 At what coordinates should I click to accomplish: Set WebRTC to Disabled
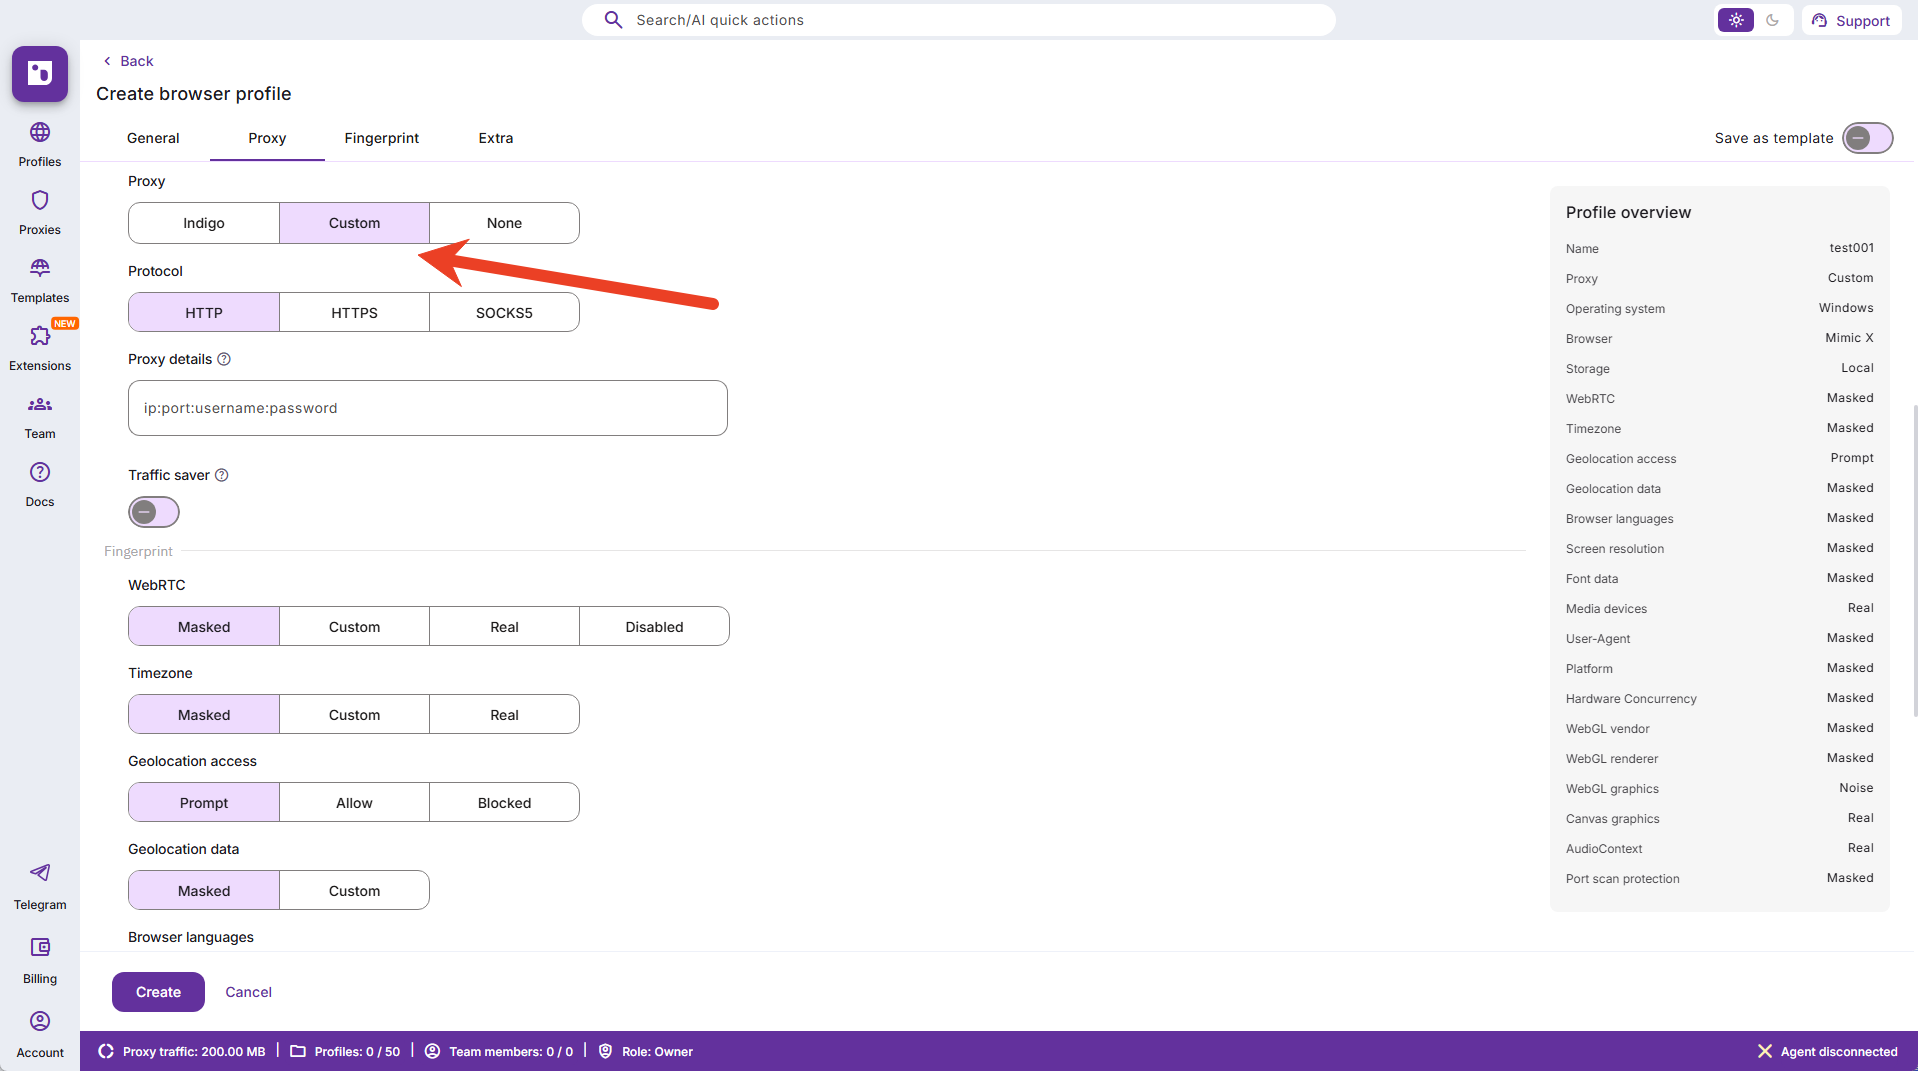click(654, 627)
